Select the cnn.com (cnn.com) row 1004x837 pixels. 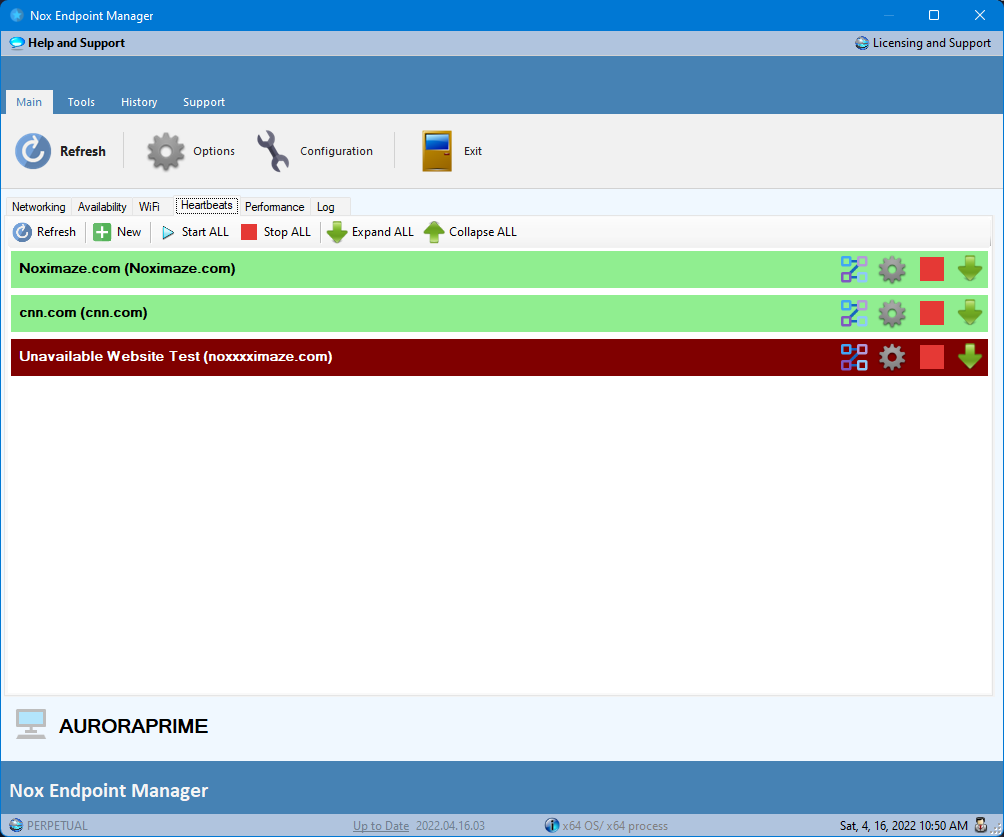point(499,314)
